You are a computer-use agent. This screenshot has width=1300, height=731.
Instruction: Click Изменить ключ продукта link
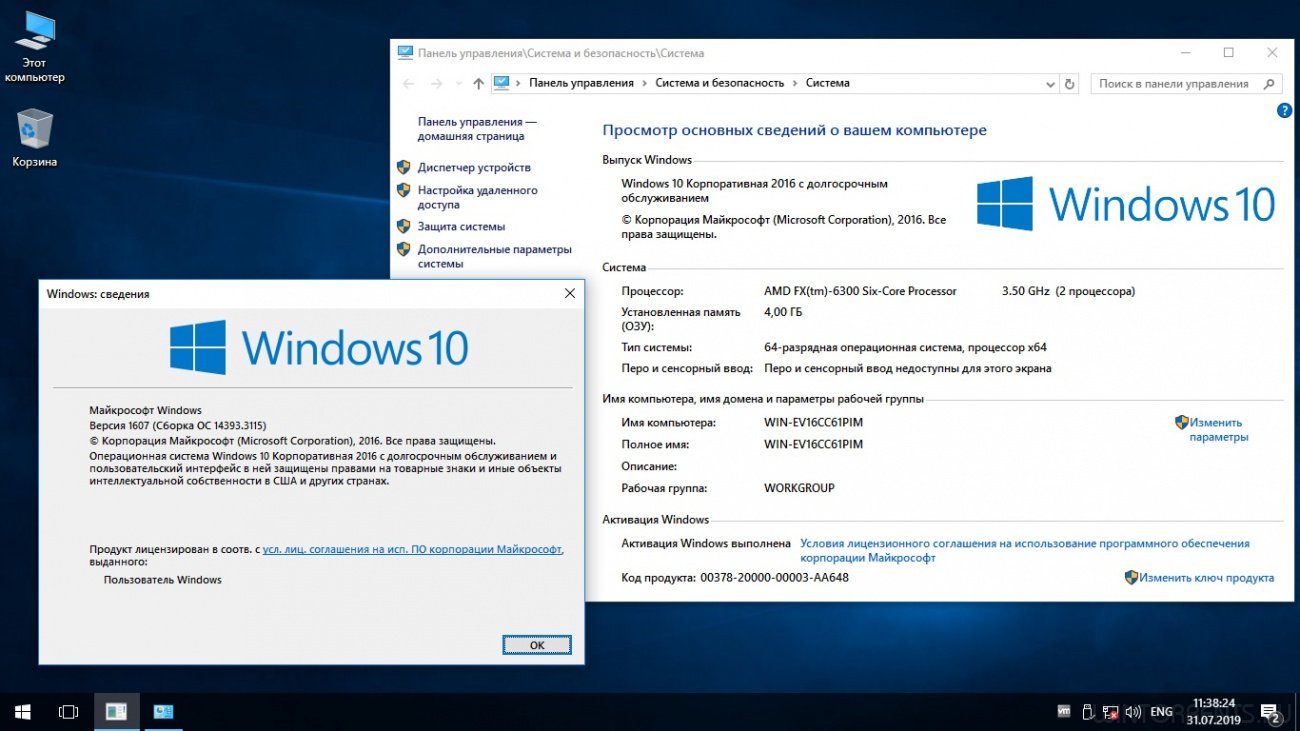pos(1206,578)
